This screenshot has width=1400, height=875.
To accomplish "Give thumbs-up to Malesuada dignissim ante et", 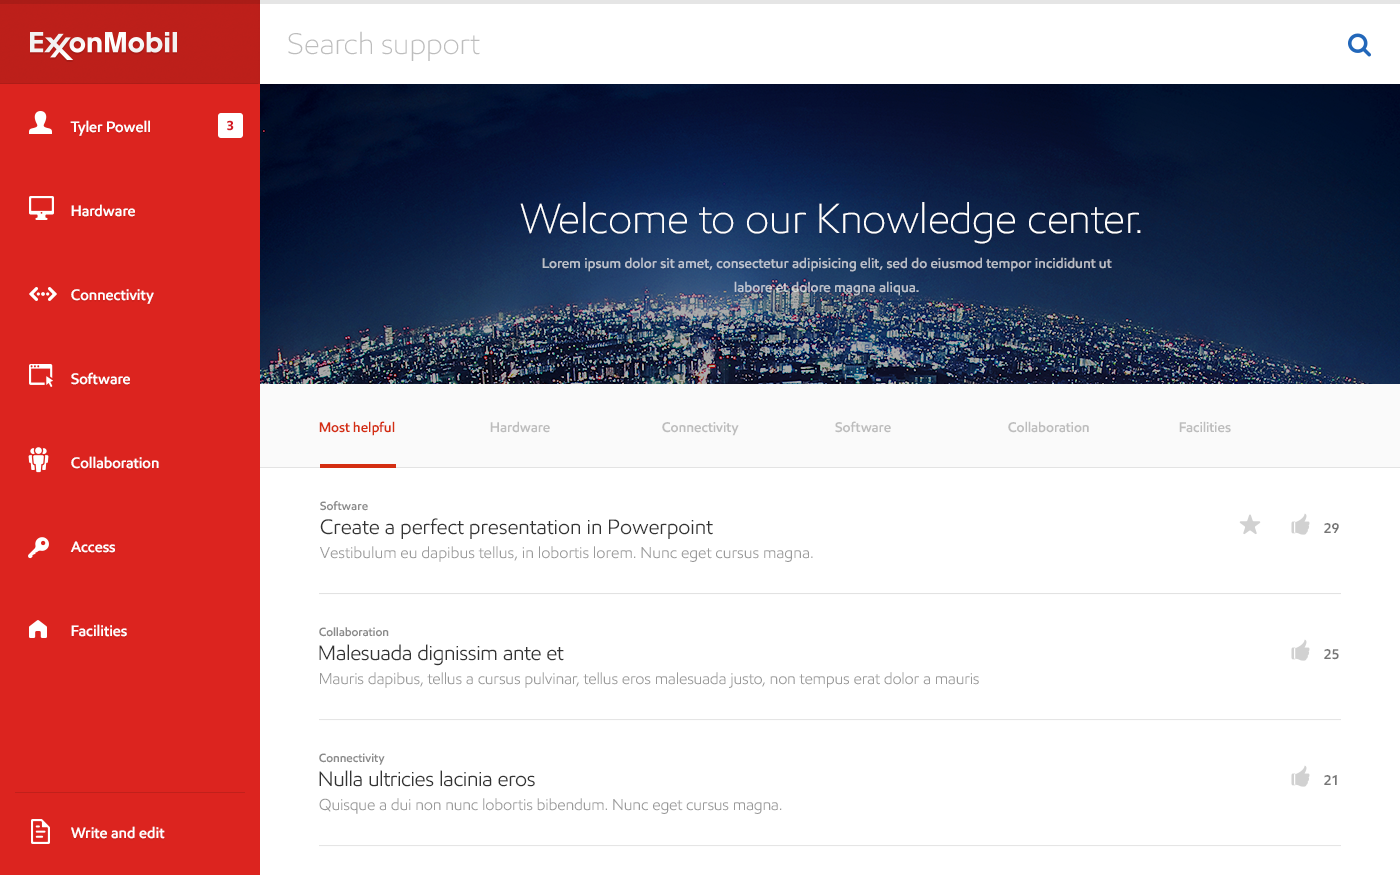I will pos(1300,651).
